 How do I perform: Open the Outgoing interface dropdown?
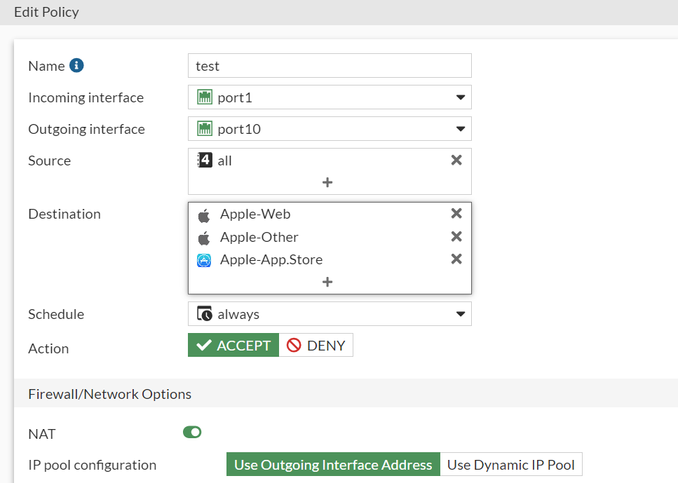[460, 129]
